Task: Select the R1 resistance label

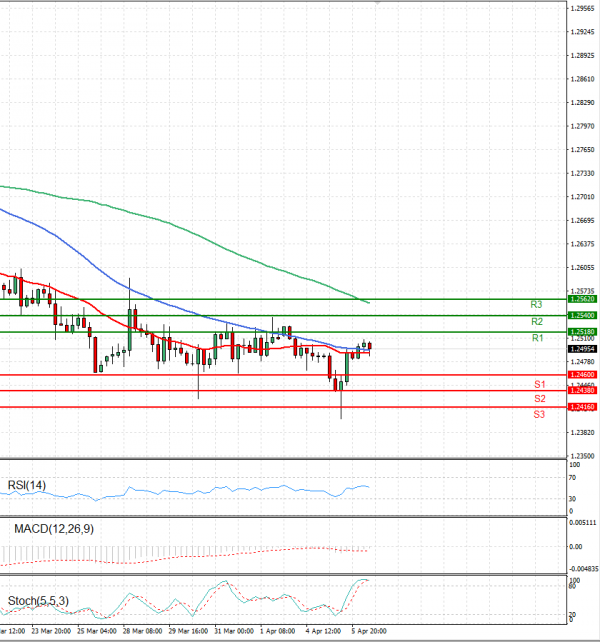Action: (537, 338)
